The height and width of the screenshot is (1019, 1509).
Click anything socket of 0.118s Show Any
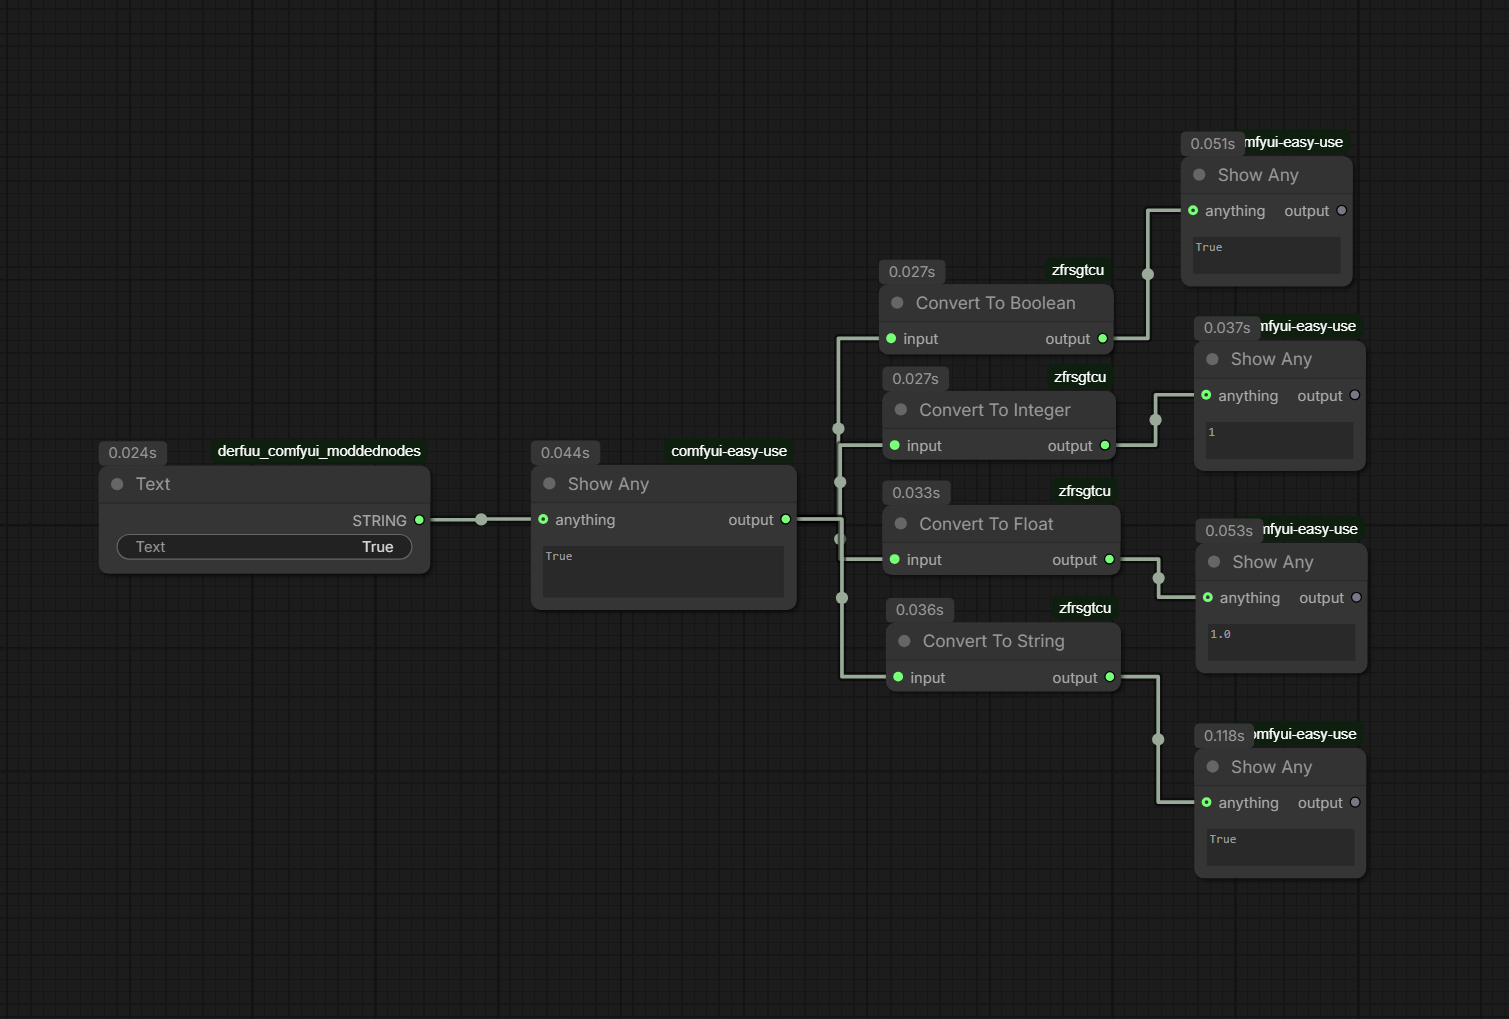pyautogui.click(x=1206, y=802)
